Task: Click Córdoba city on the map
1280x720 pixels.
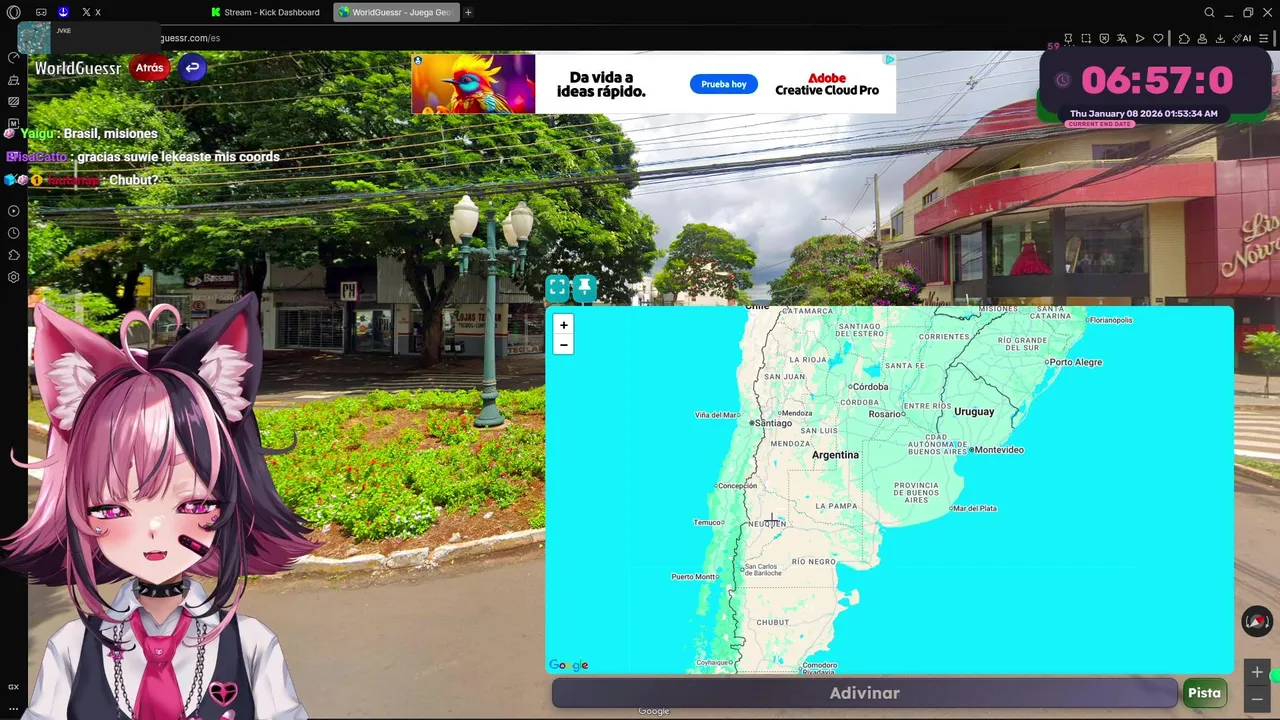Action: pos(868,387)
